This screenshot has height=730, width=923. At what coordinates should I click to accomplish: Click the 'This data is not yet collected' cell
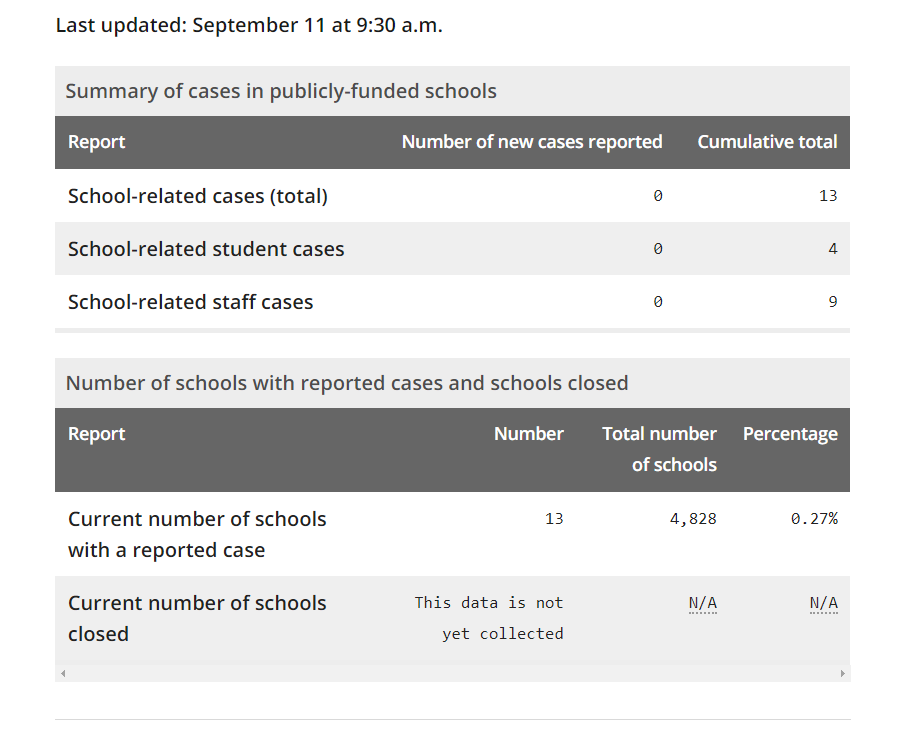click(489, 618)
